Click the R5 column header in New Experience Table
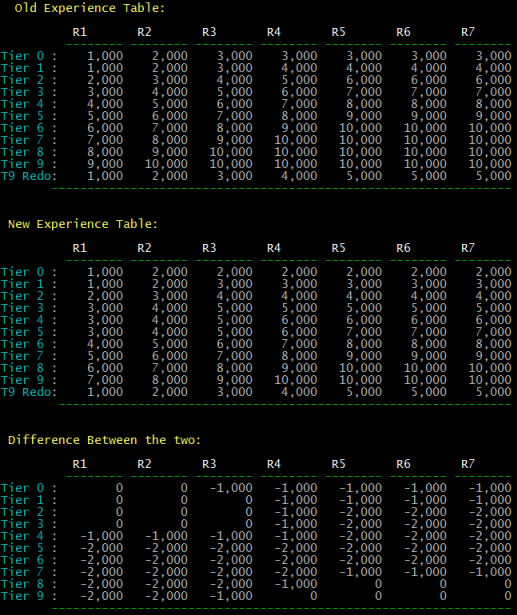 point(339,248)
